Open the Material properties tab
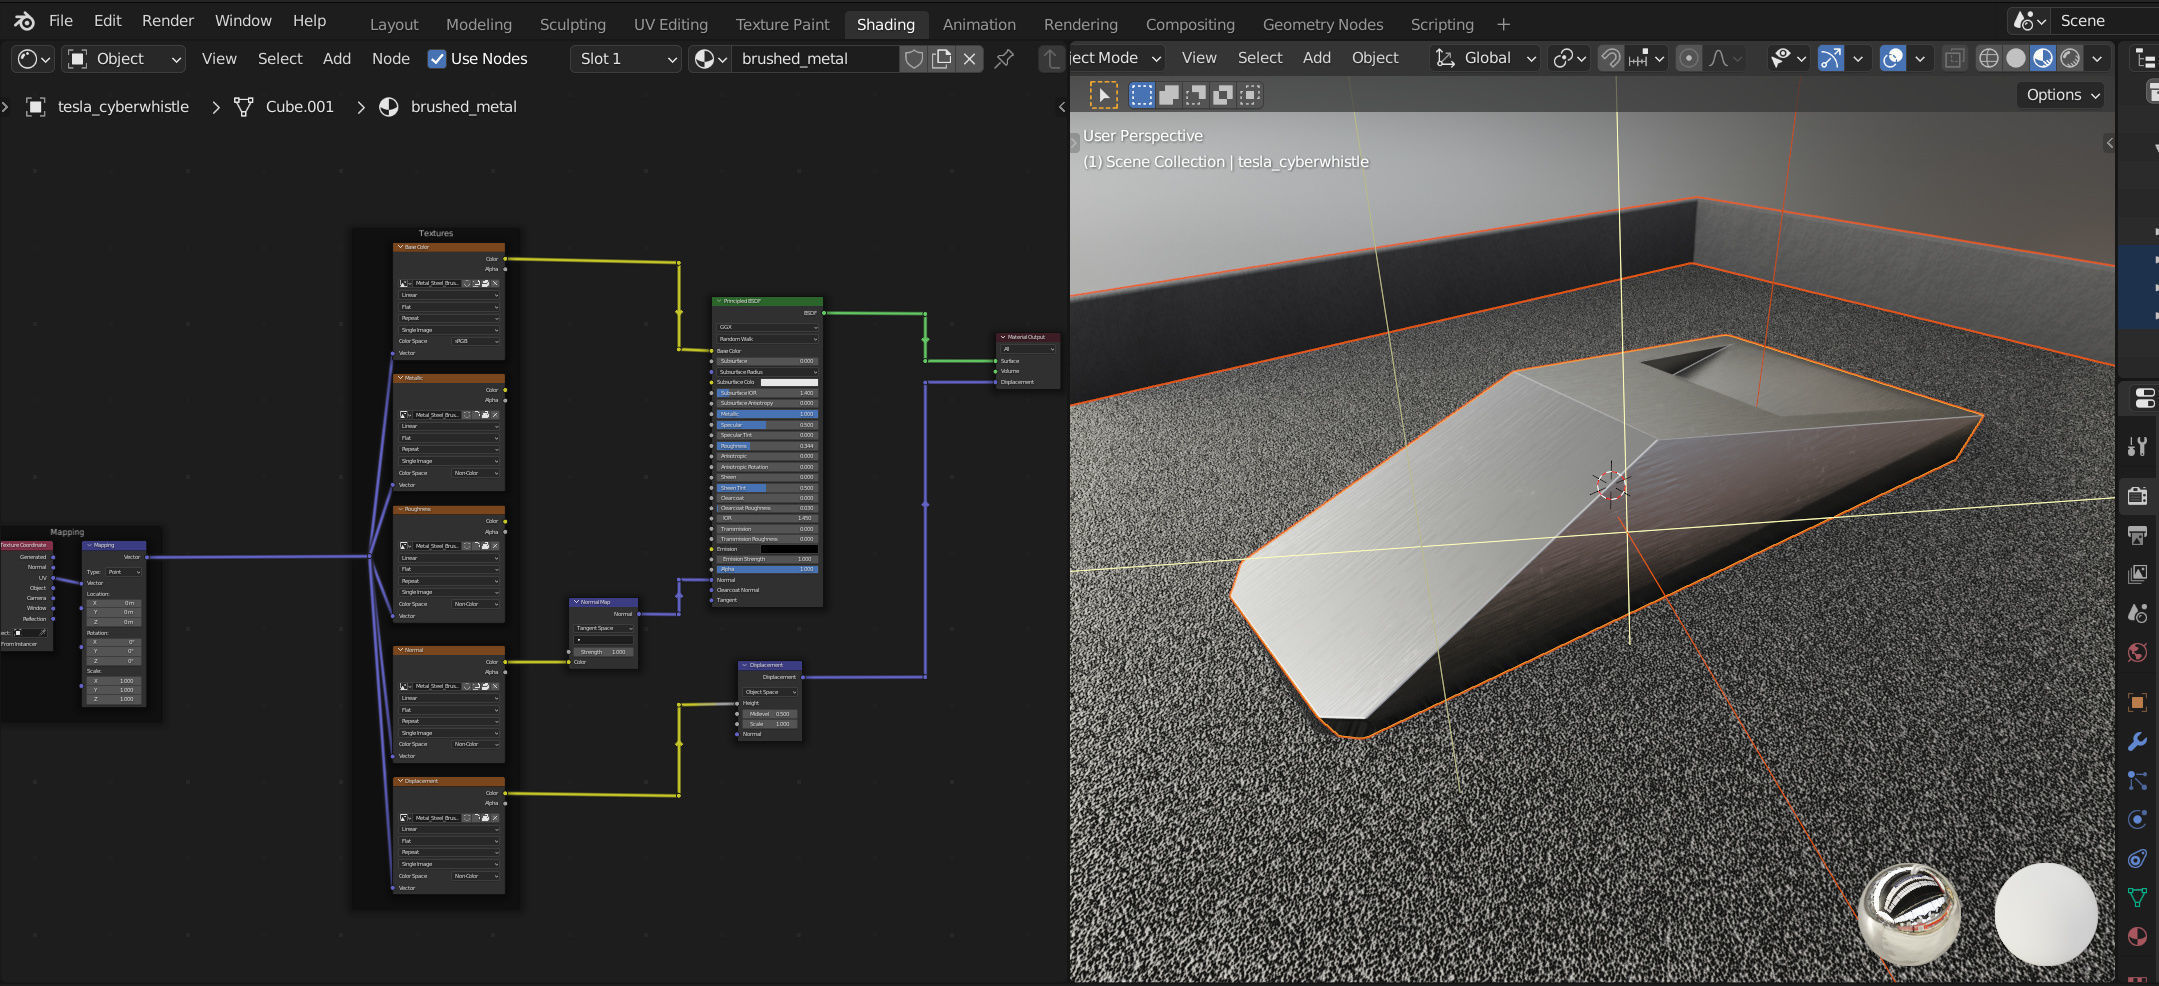 (x=2138, y=936)
